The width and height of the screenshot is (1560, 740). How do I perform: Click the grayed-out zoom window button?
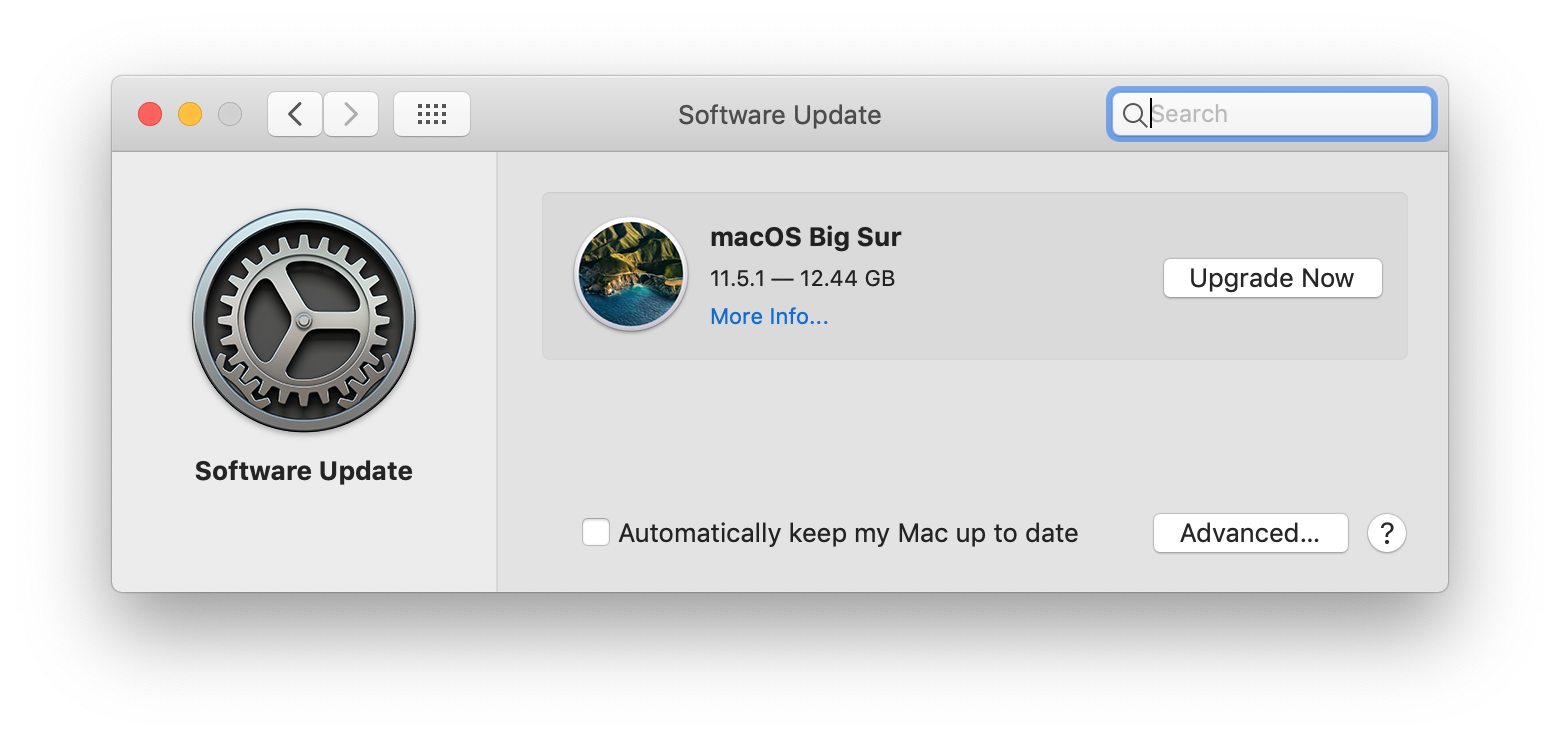click(230, 114)
